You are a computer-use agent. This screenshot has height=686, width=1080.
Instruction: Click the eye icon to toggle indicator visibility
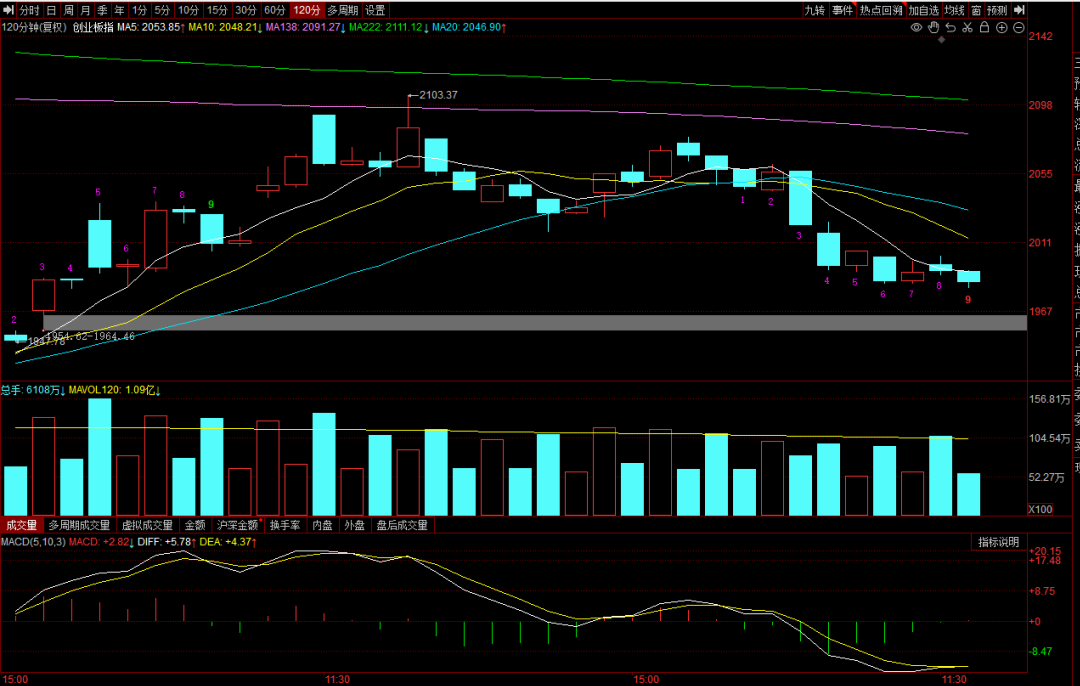point(916,28)
